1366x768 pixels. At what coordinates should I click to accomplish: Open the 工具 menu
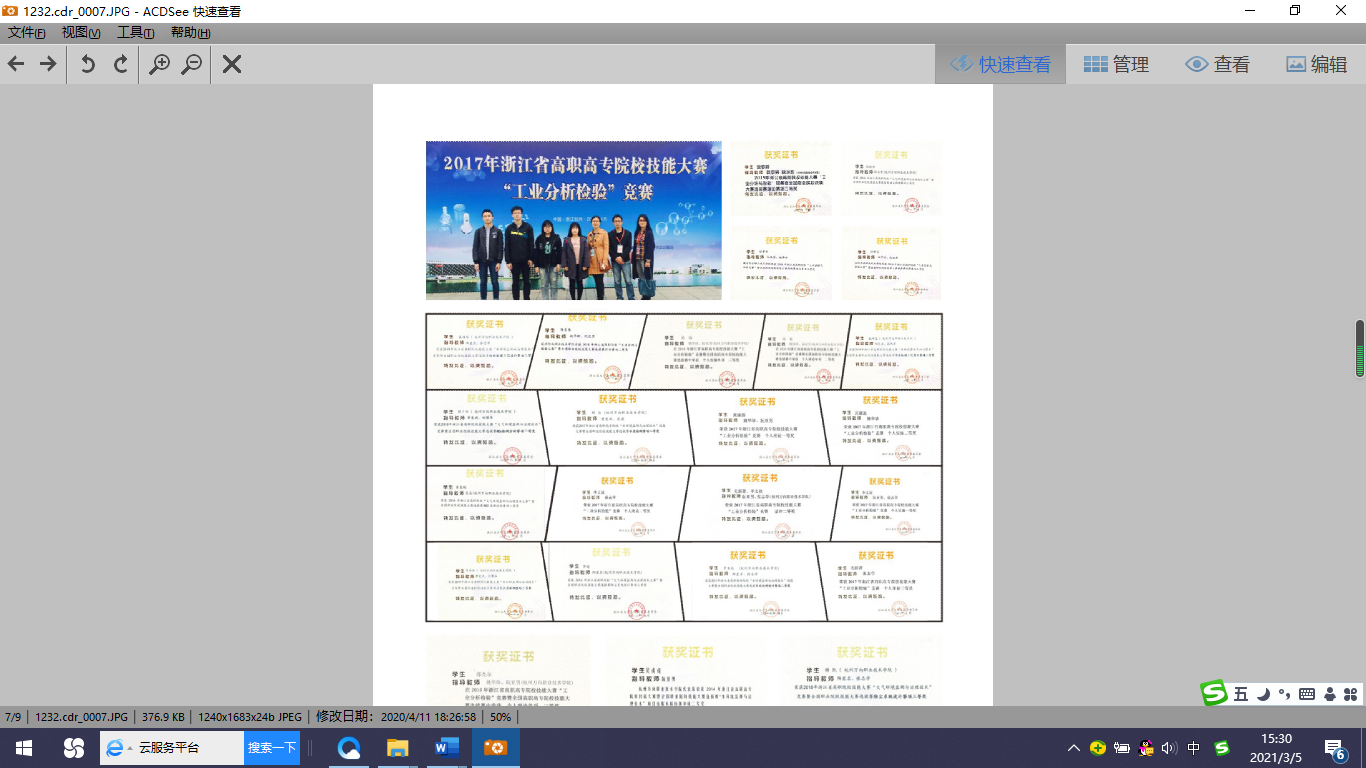[x=135, y=32]
